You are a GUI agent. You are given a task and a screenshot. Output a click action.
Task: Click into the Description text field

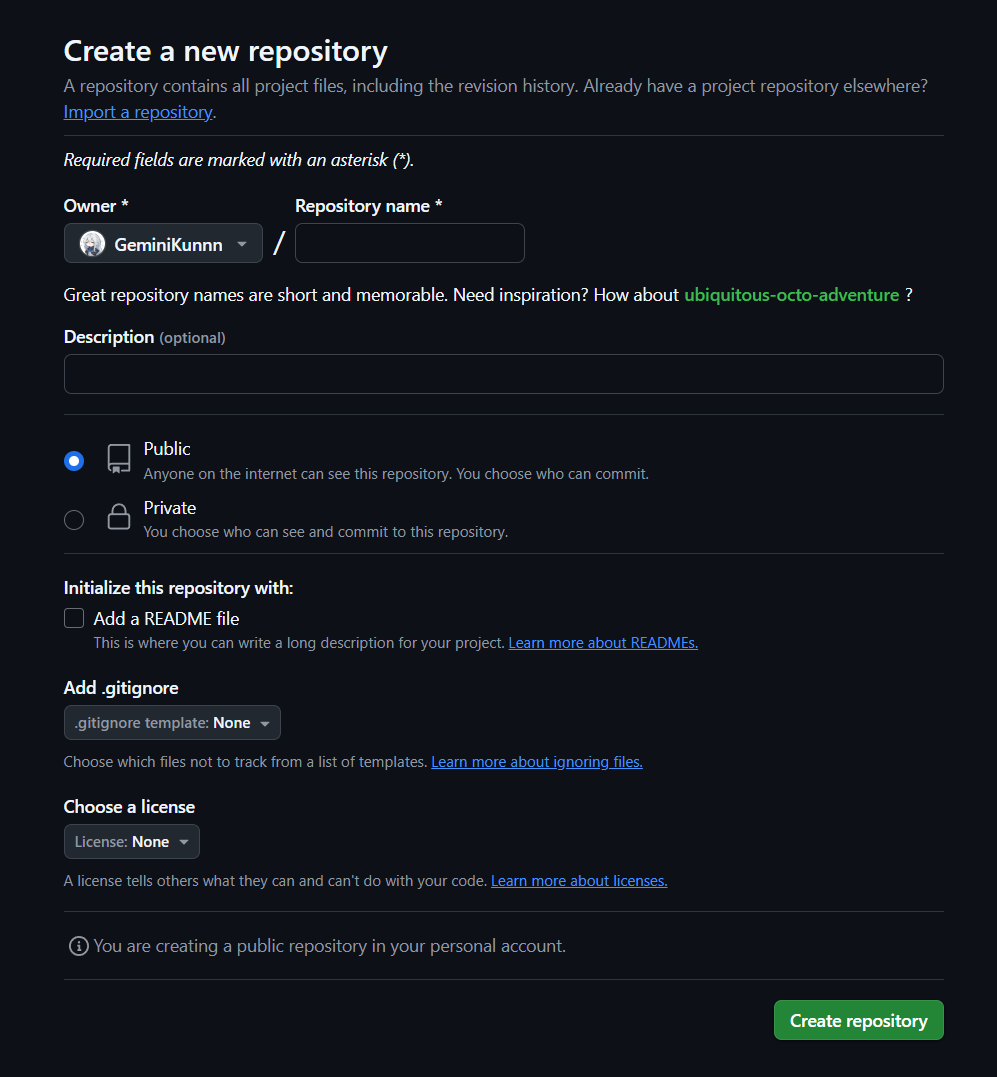point(503,374)
